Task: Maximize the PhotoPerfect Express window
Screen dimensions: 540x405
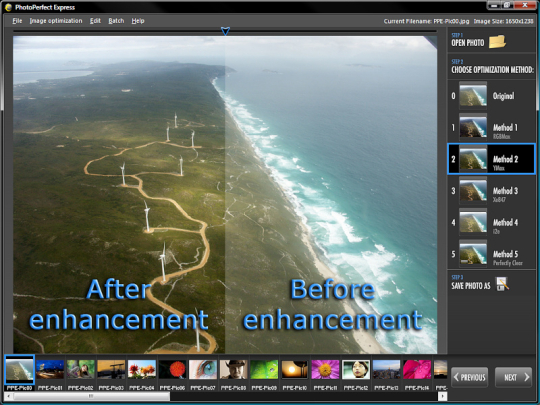Action: [x=507, y=5]
